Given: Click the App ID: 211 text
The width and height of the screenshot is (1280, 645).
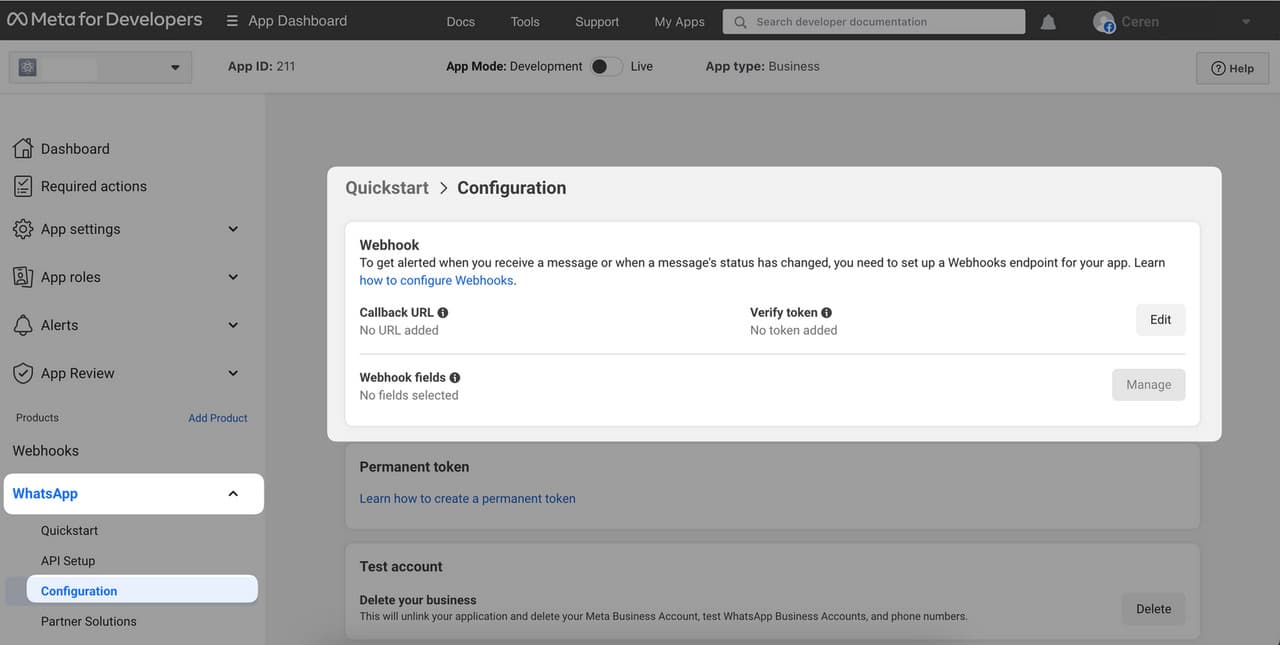Looking at the screenshot, I should pos(261,67).
